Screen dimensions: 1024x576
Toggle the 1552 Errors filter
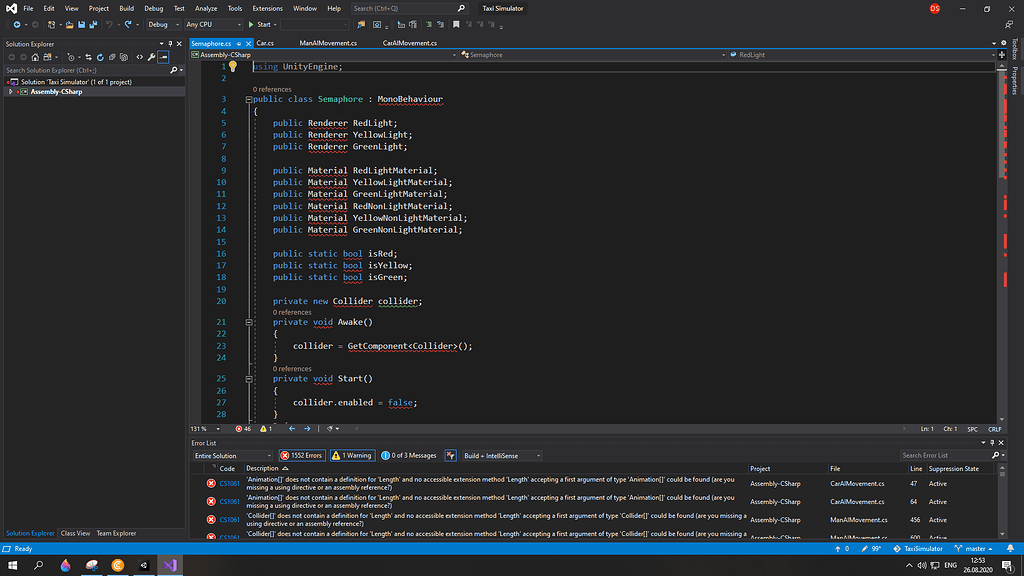point(302,455)
